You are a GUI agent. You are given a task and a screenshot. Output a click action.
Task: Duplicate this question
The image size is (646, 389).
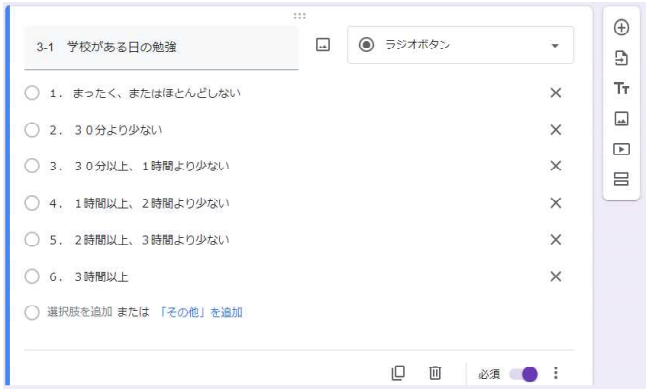coord(398,373)
